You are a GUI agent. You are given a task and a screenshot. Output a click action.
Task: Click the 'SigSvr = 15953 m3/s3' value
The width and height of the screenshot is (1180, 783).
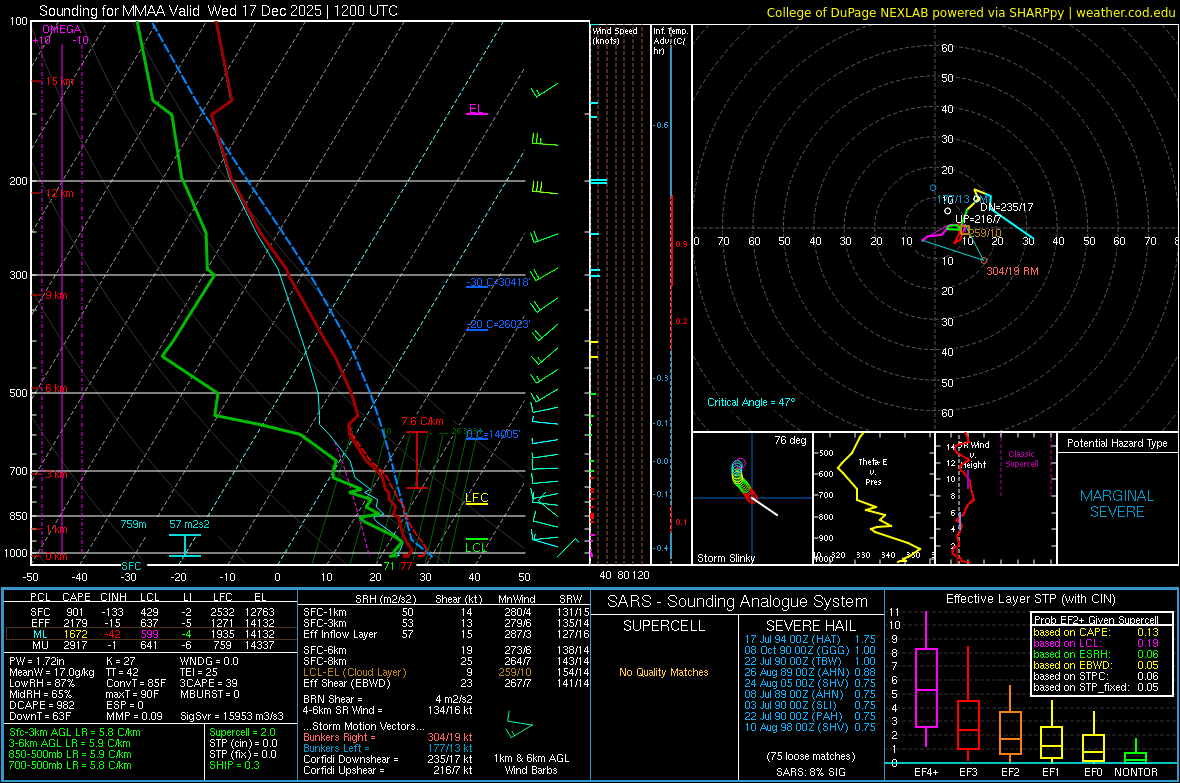click(232, 716)
